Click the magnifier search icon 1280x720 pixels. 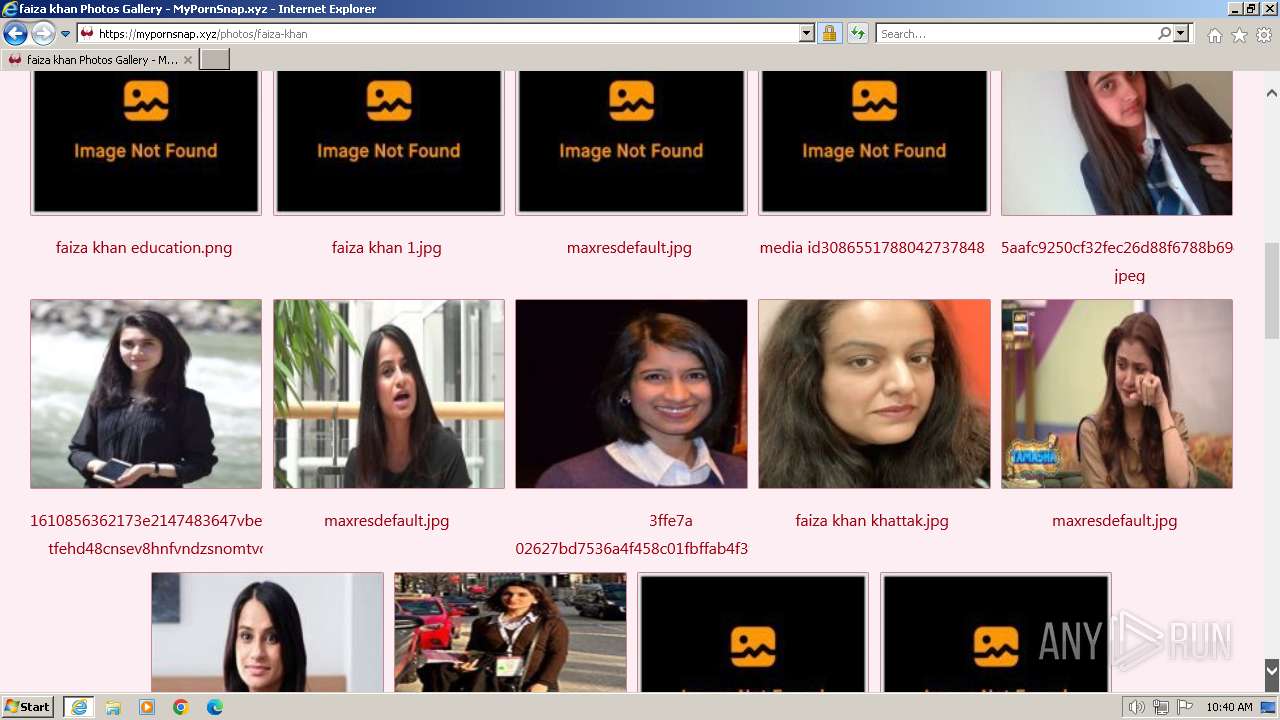pos(1164,33)
